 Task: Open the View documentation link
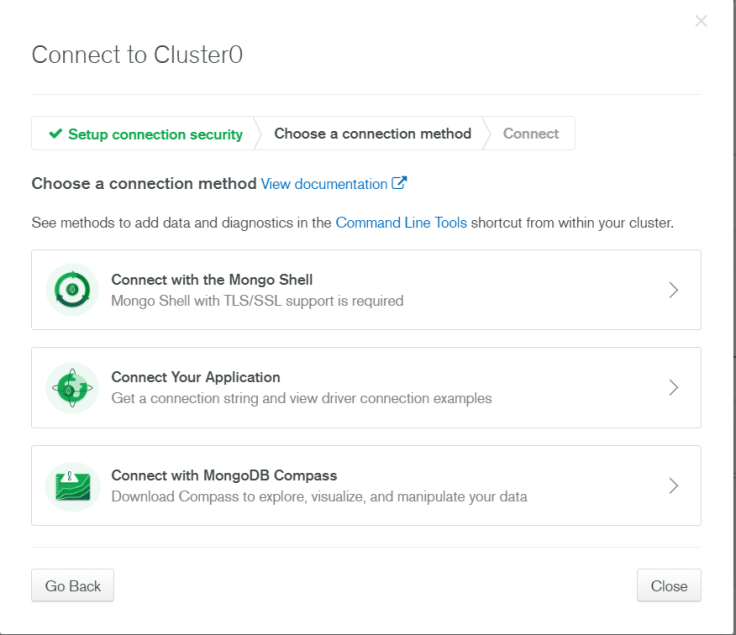[324, 184]
